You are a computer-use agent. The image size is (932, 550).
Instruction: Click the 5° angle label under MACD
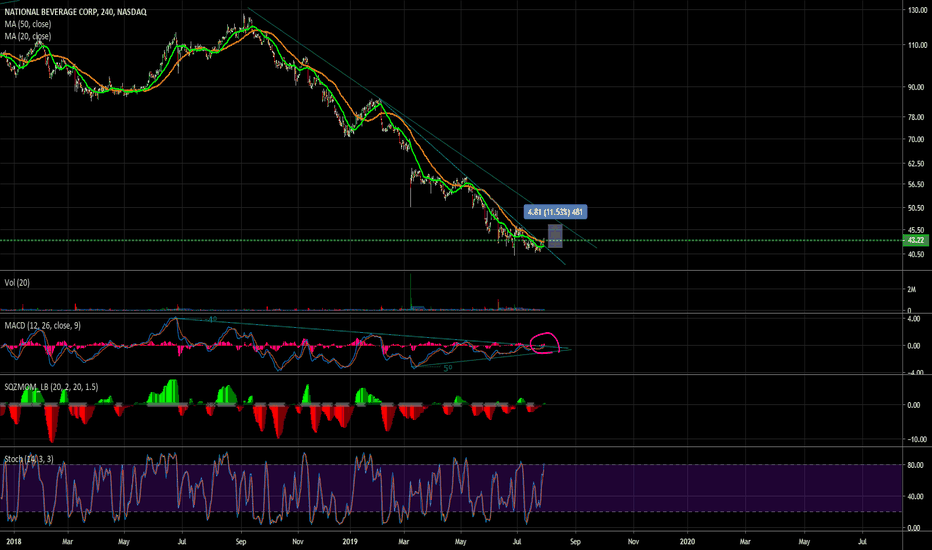pyautogui.click(x=448, y=369)
